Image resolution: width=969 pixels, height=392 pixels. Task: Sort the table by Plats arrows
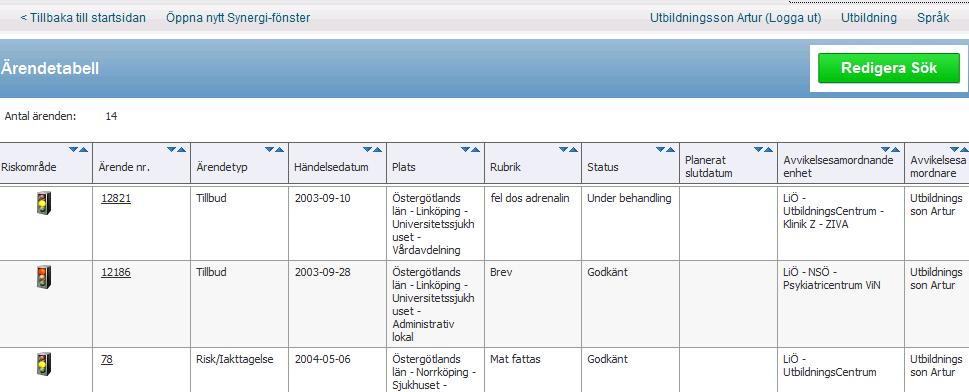470,149
